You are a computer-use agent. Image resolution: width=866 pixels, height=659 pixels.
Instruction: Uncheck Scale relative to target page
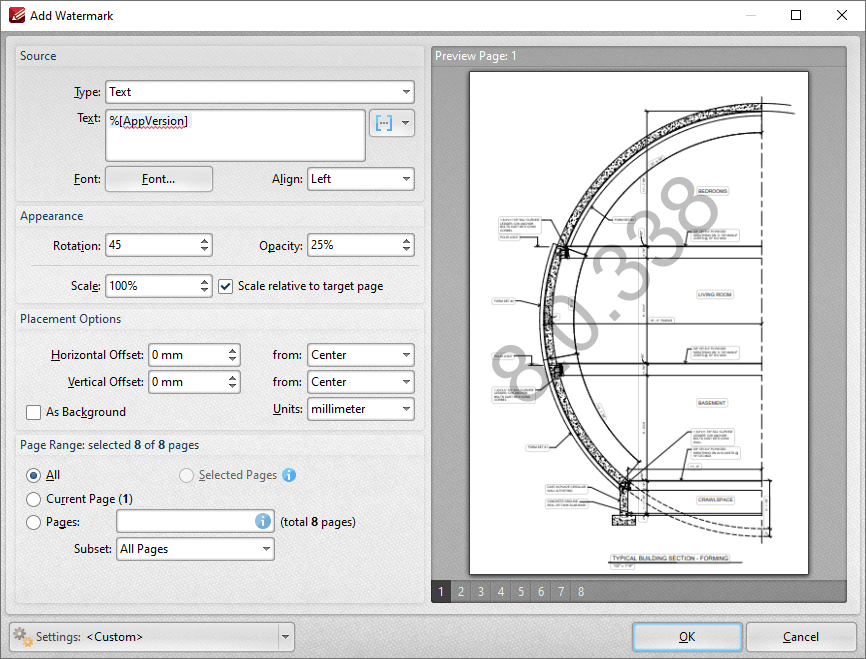click(225, 286)
